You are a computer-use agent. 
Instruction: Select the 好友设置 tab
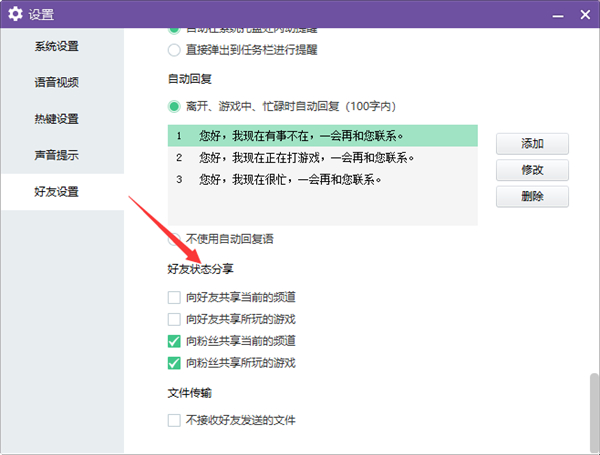pos(56,191)
